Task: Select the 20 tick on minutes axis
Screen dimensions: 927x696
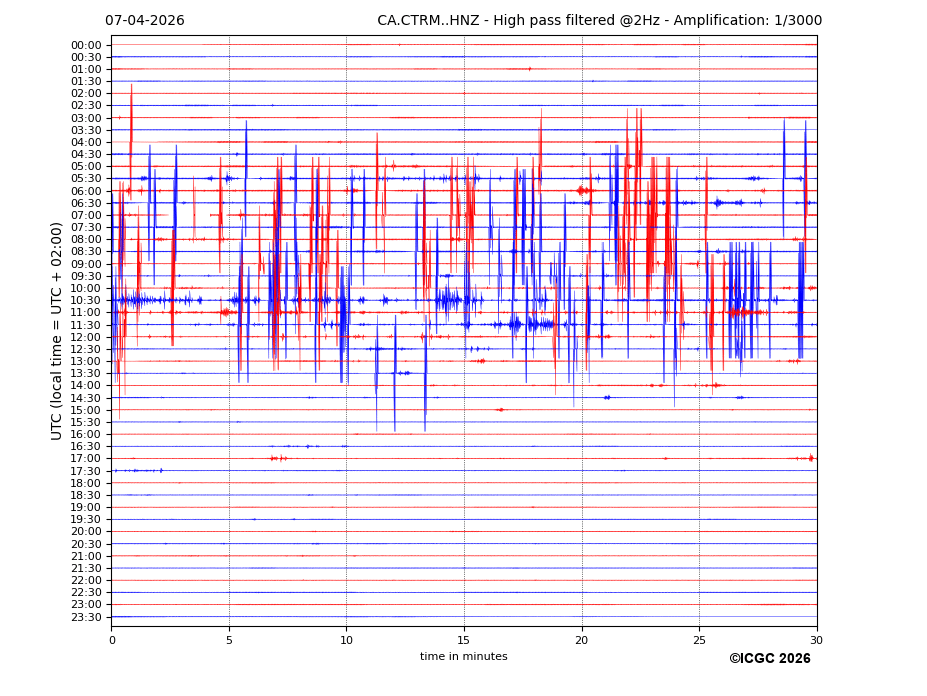Action: tap(582, 639)
